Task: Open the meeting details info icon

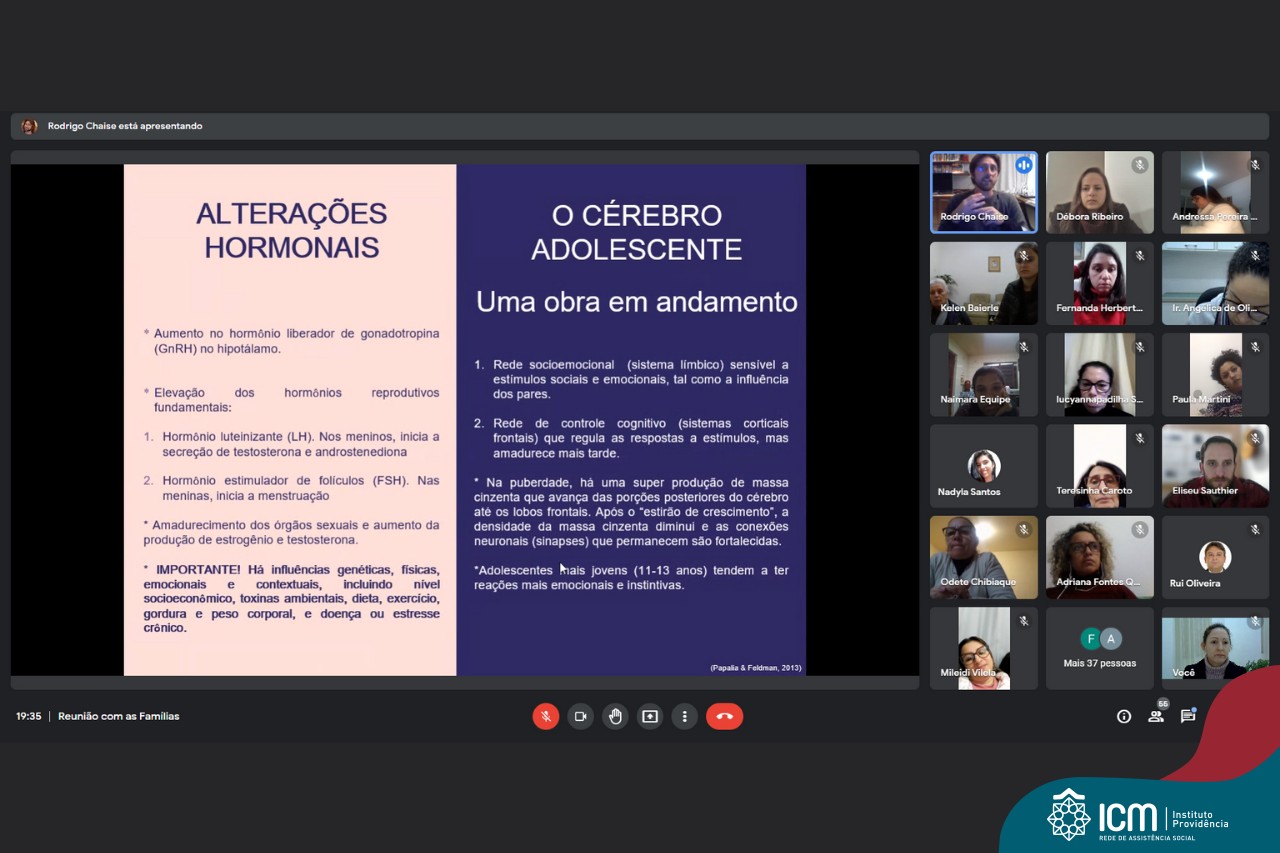Action: pos(1124,716)
